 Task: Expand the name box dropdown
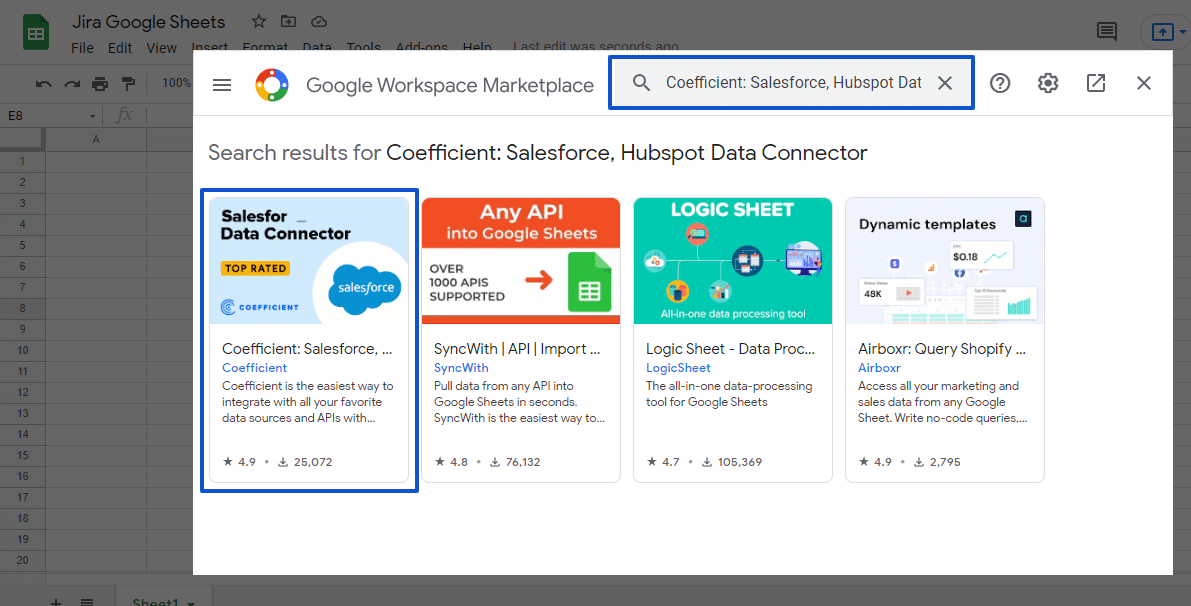pyautogui.click(x=93, y=116)
